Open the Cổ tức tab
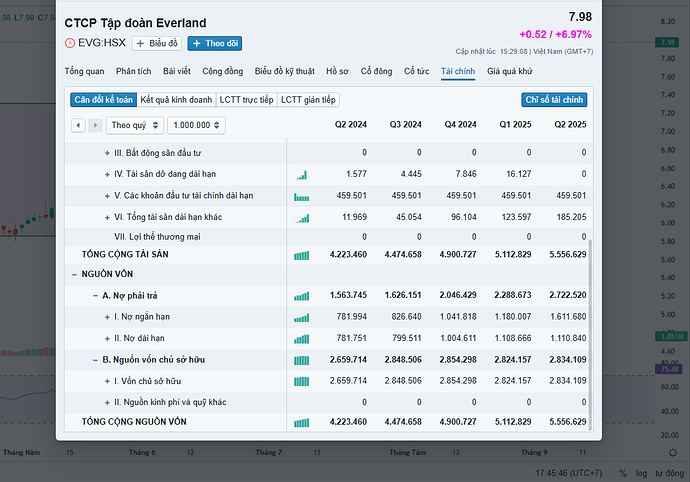690x482 pixels. (x=416, y=71)
